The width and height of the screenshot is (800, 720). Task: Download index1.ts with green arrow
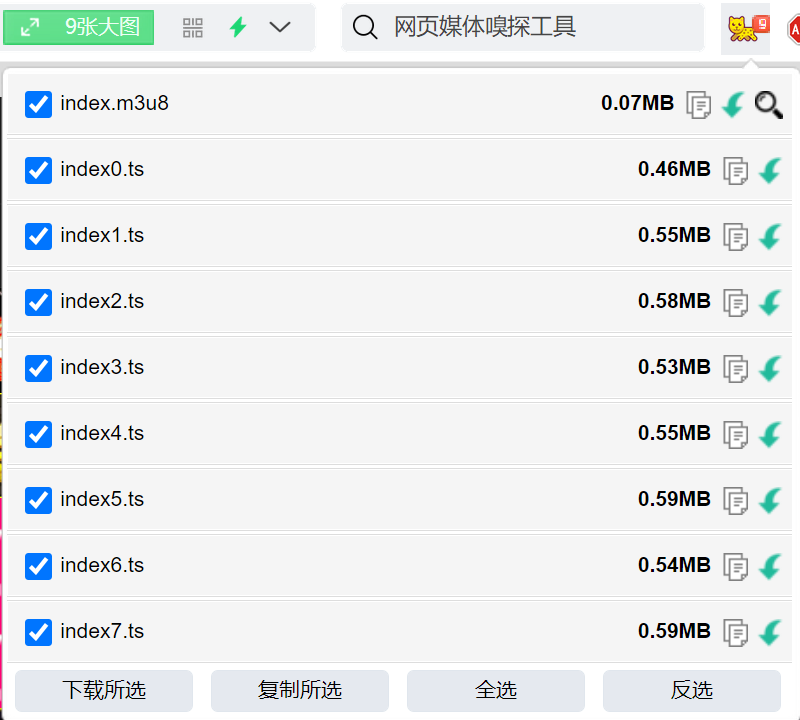770,237
